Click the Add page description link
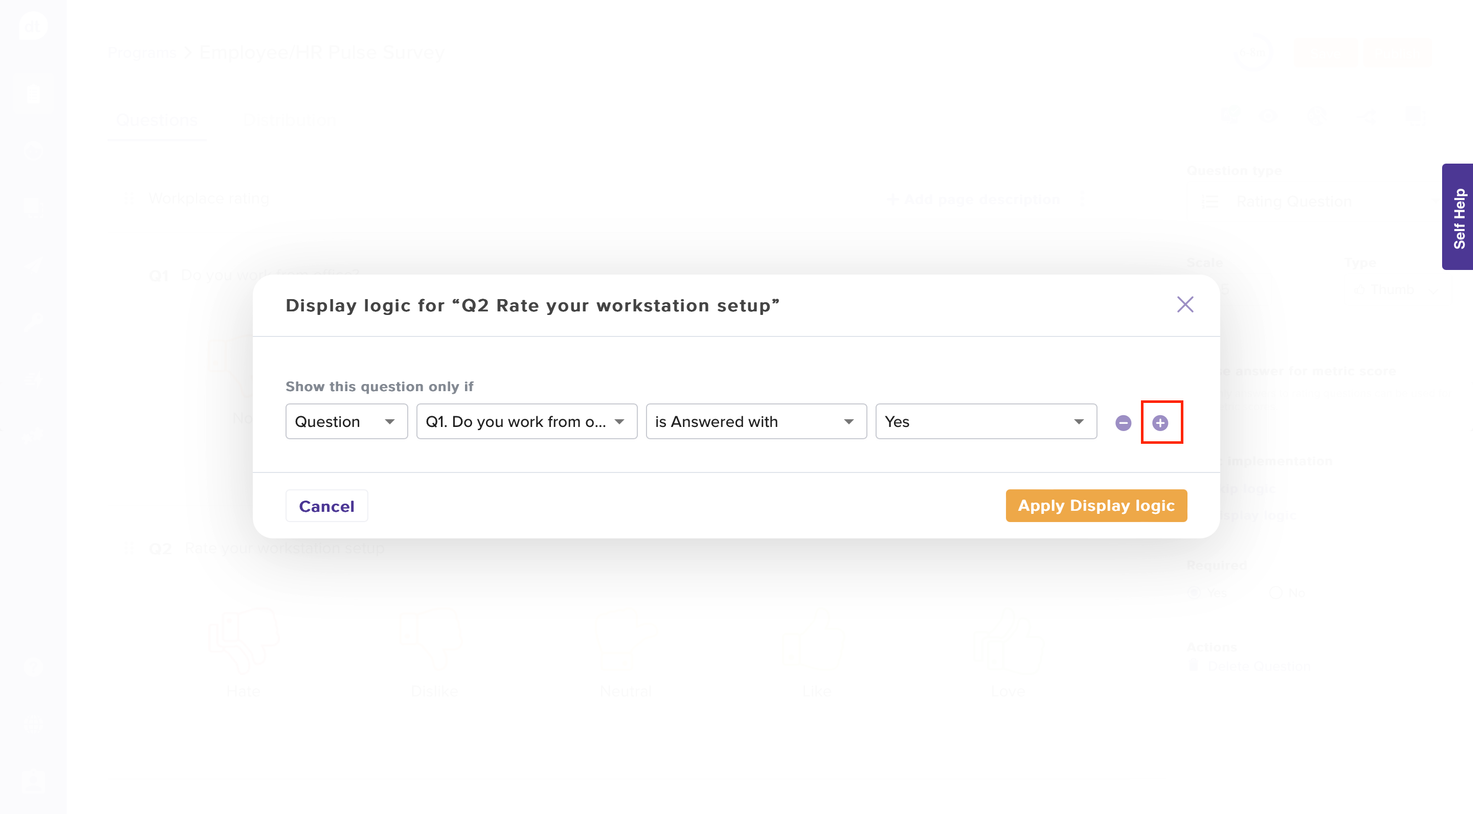 [x=974, y=200]
